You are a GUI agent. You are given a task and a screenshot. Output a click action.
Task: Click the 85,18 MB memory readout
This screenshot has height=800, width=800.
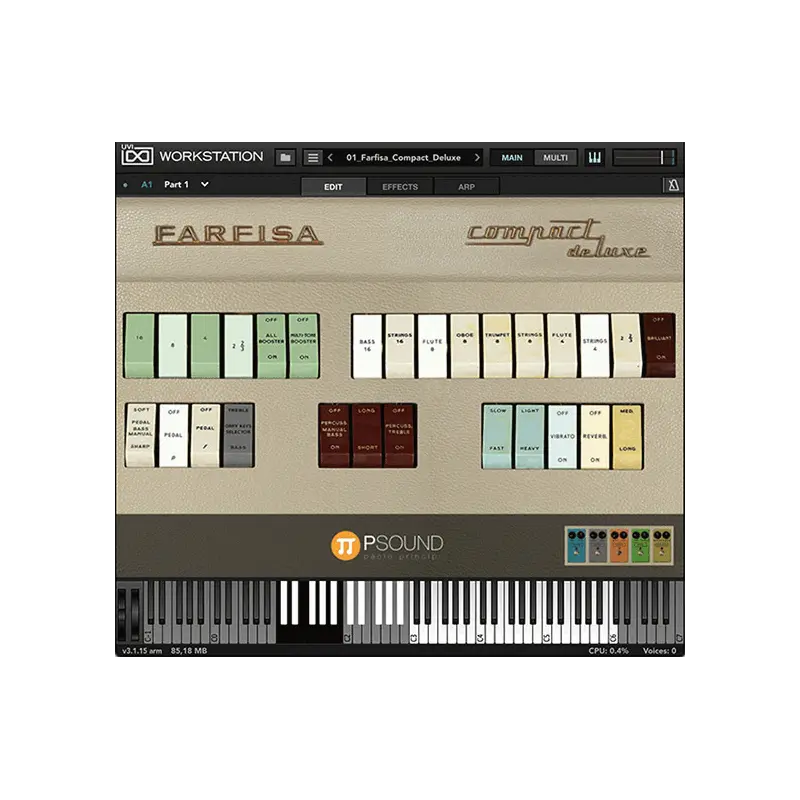pos(189,651)
